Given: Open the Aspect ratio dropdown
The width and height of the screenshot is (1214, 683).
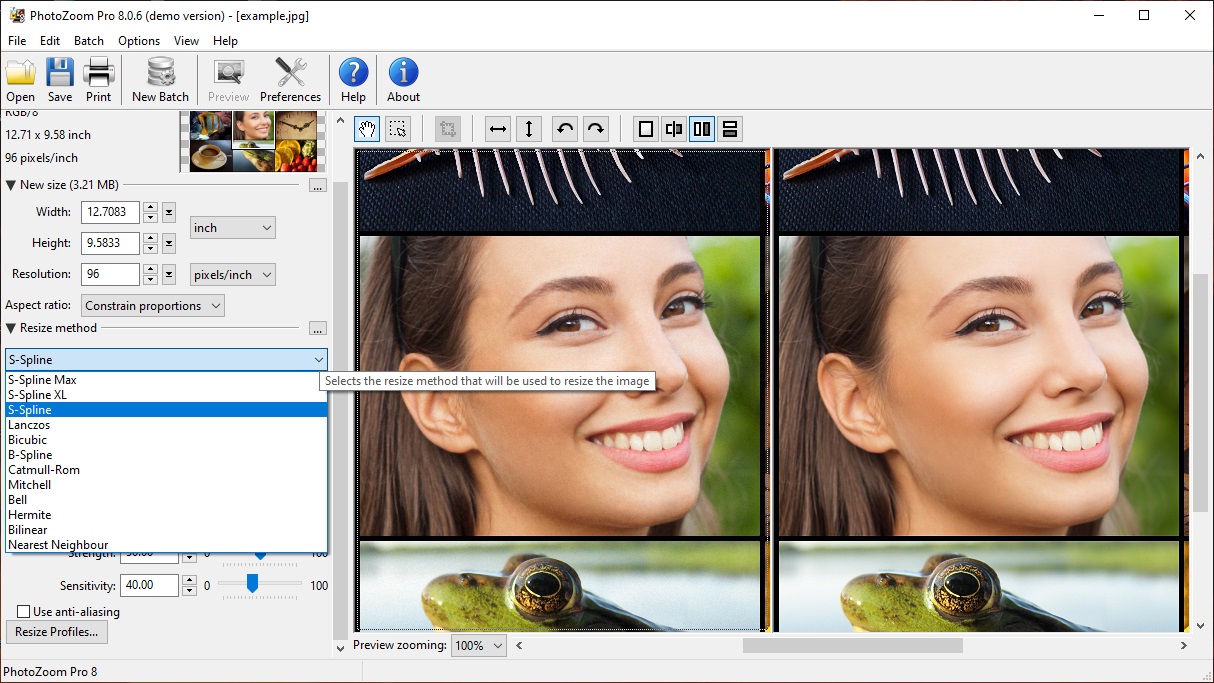Looking at the screenshot, I should [x=153, y=306].
